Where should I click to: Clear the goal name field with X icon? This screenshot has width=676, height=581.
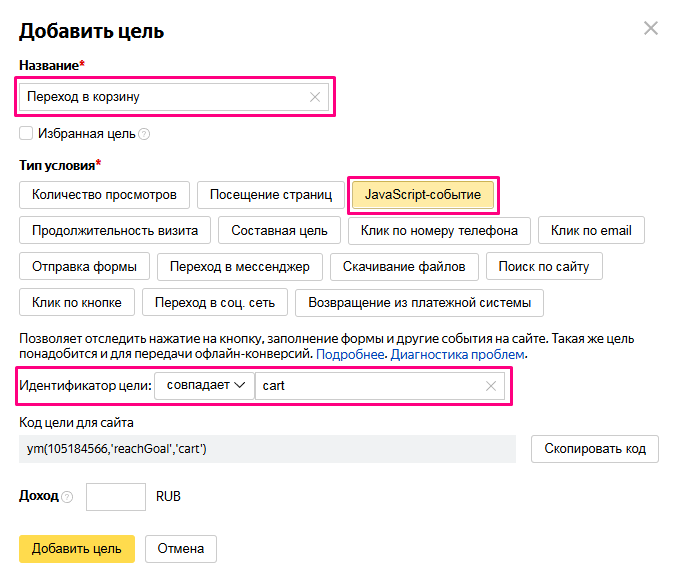[x=315, y=97]
